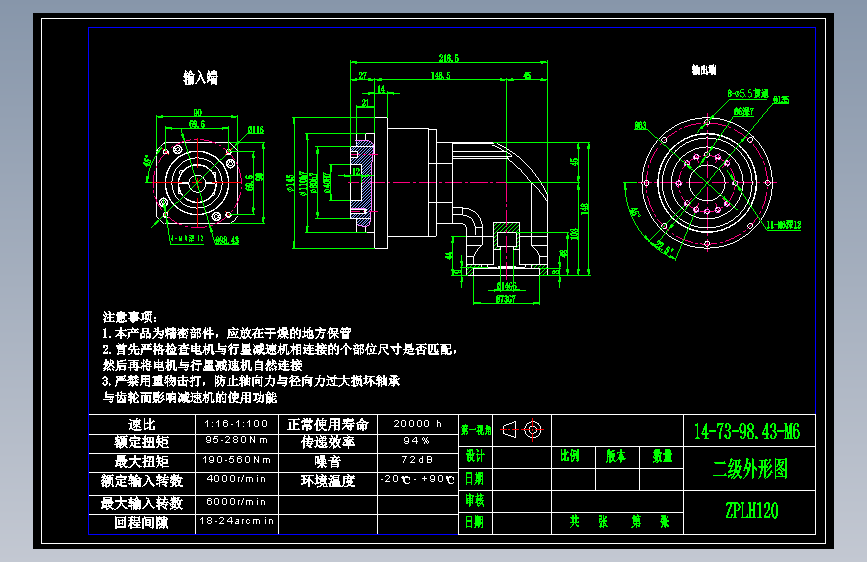Click the 1:16-1:100 ratio value
867x562 pixels.
click(236, 424)
